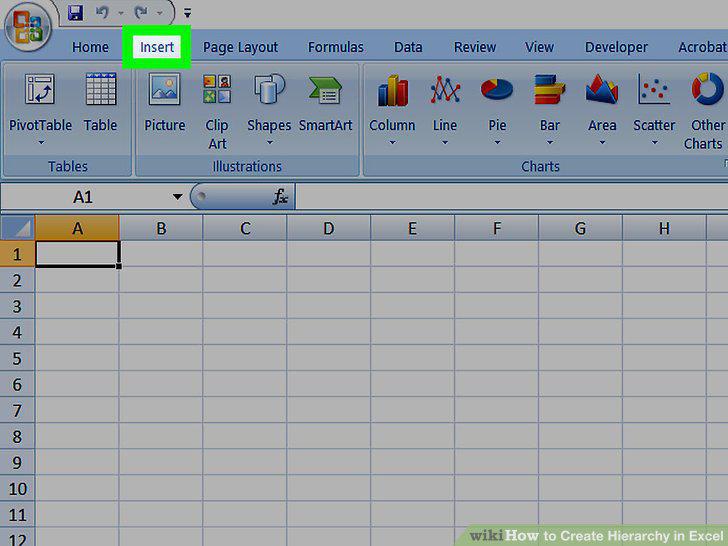The image size is (728, 546).
Task: Open the Name Box dropdown arrow
Action: [177, 197]
